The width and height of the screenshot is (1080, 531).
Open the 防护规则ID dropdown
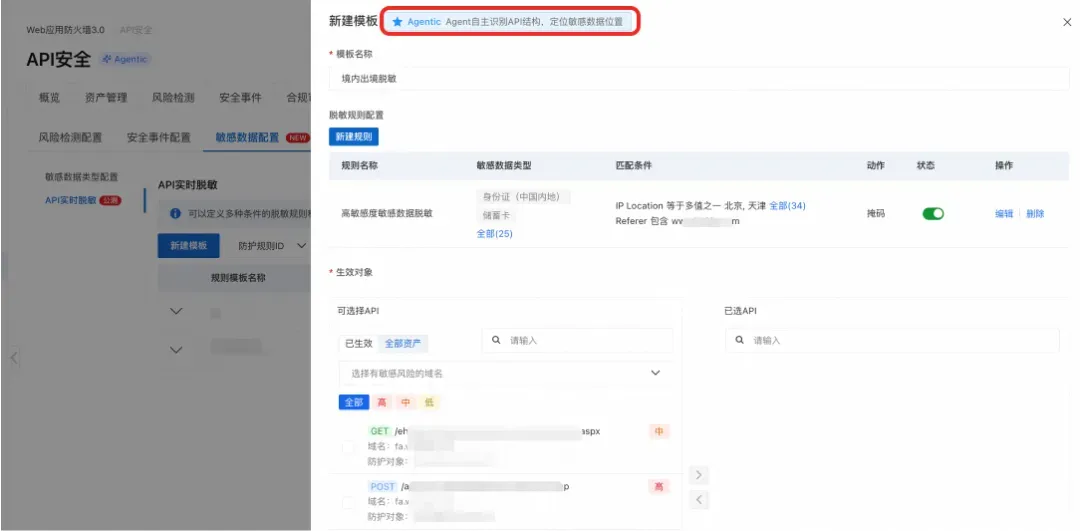click(271, 245)
